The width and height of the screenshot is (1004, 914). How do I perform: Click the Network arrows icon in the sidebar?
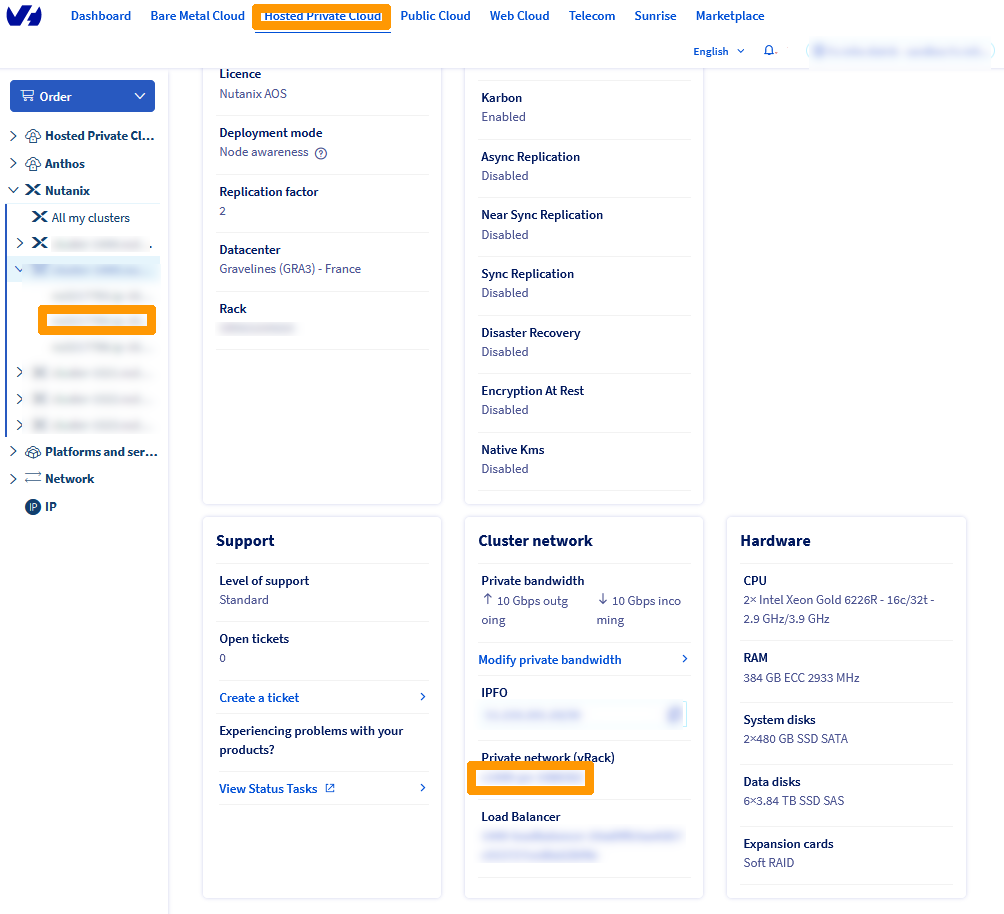point(33,479)
